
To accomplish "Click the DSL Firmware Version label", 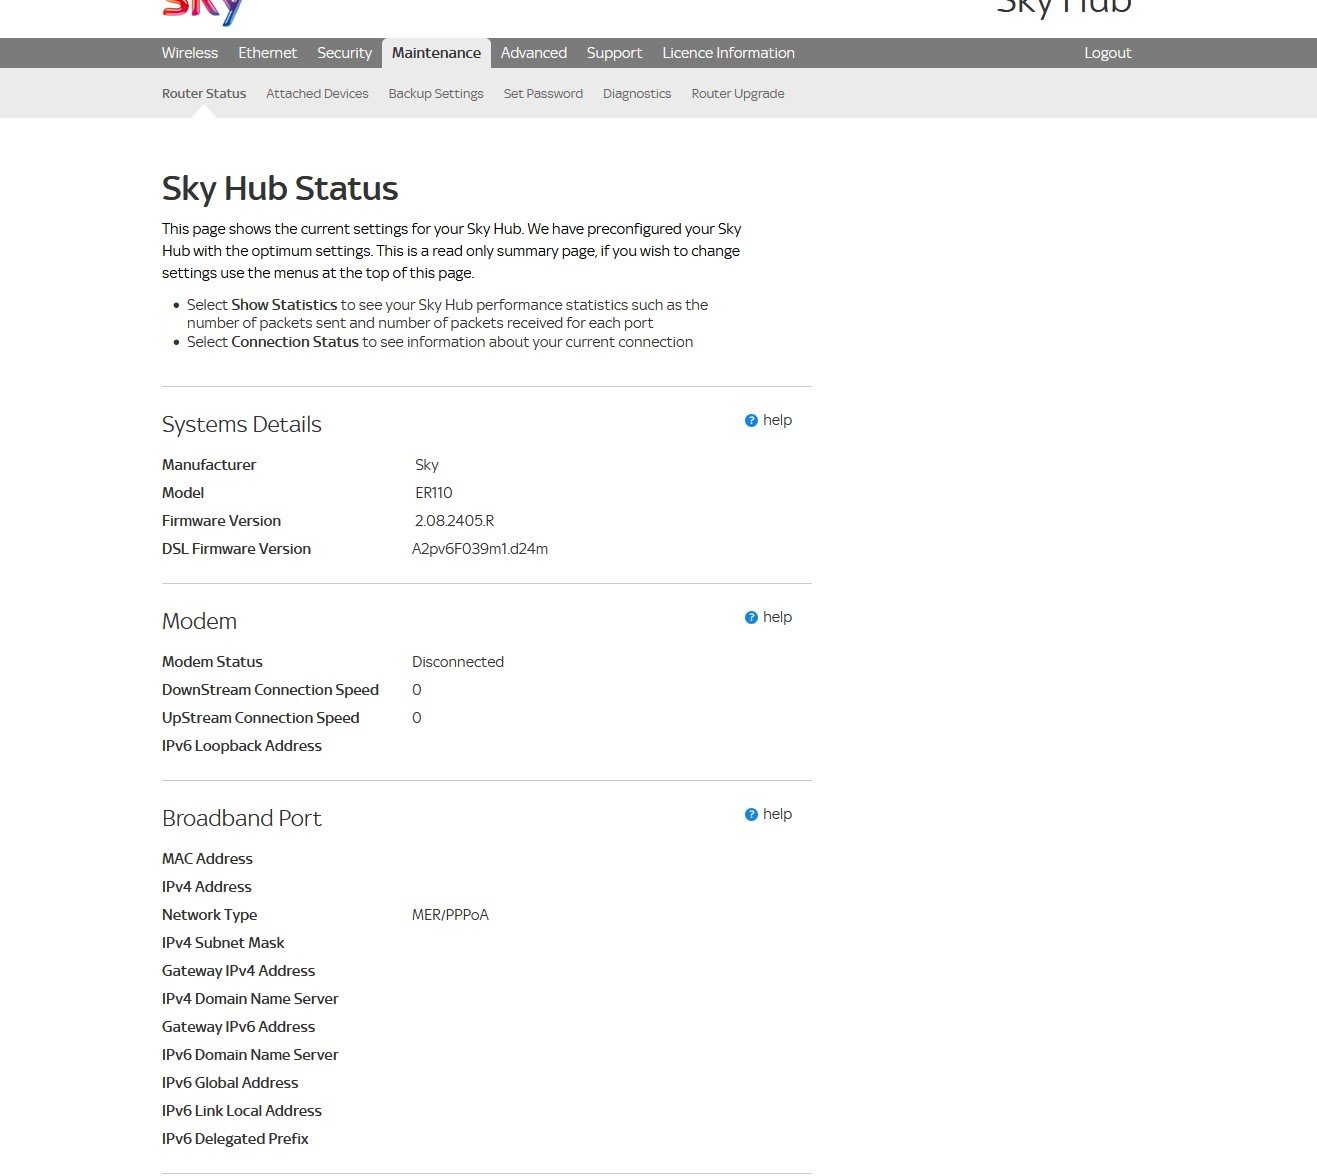I will pyautogui.click(x=236, y=549).
